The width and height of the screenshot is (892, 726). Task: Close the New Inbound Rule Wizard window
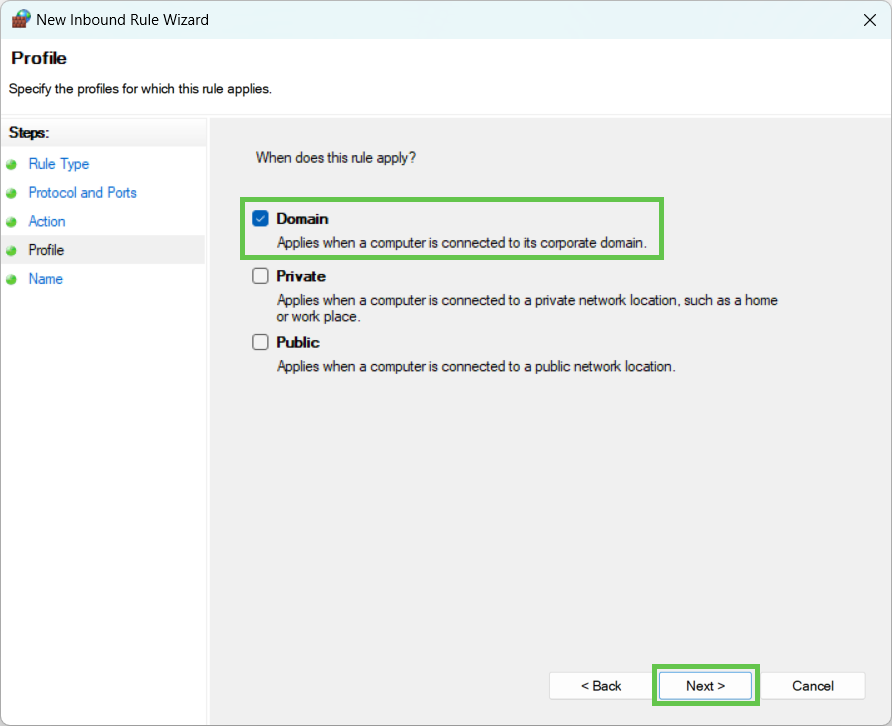[869, 20]
